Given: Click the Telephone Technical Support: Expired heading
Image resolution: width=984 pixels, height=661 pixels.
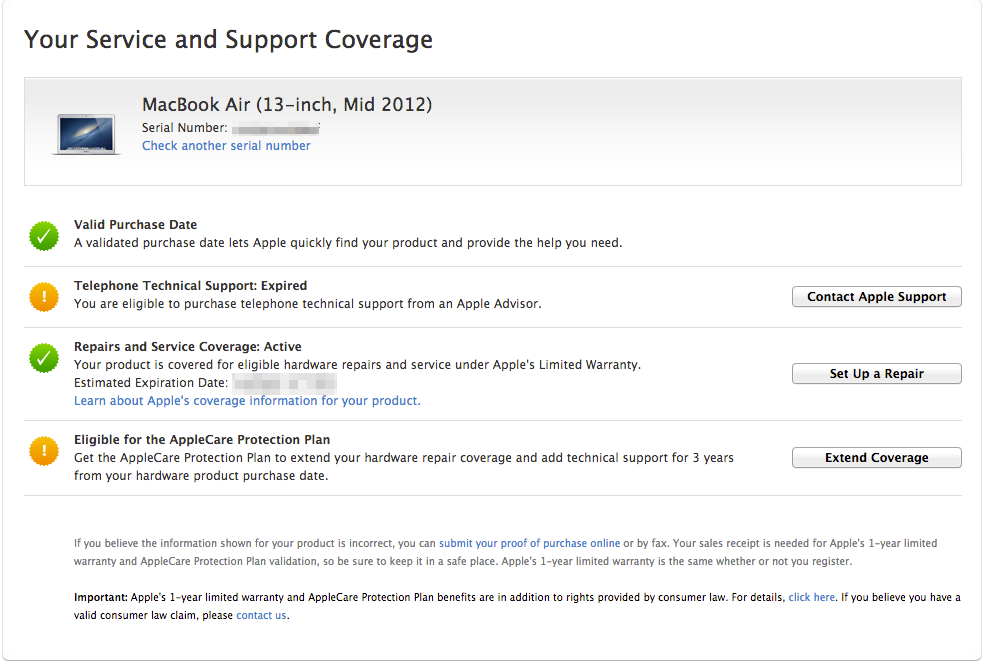Looking at the screenshot, I should click(x=190, y=286).
